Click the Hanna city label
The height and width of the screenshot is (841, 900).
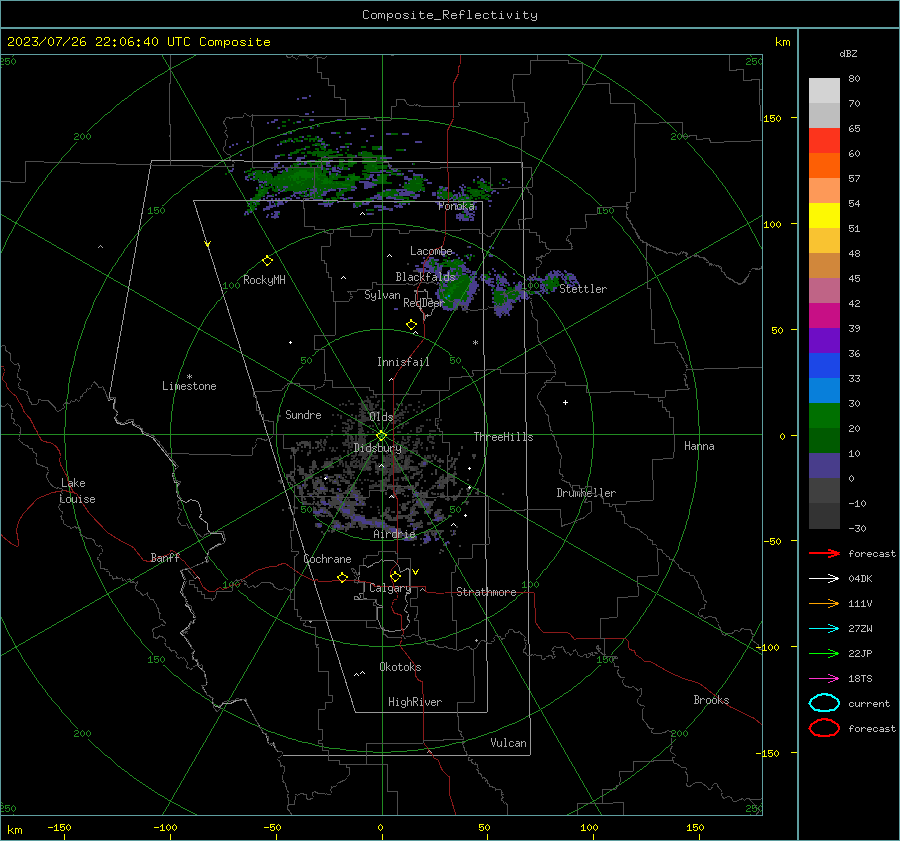click(x=699, y=446)
